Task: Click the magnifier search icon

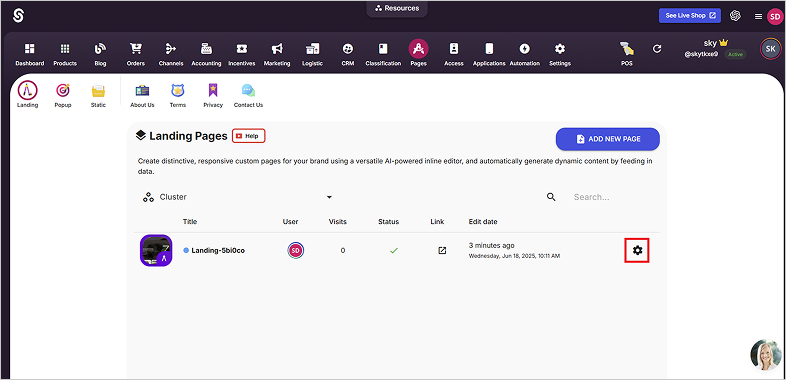Action: (x=551, y=197)
